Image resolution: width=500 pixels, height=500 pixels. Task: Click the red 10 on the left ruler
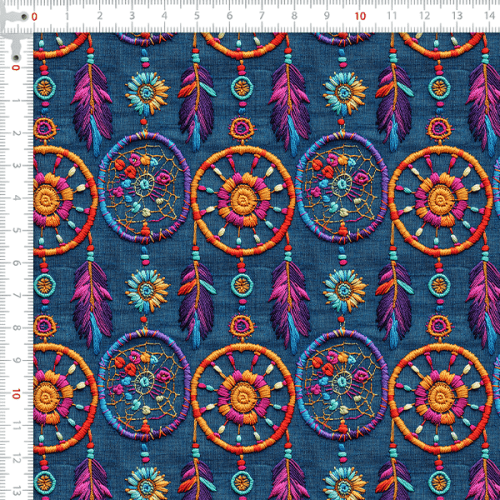pos(16,394)
